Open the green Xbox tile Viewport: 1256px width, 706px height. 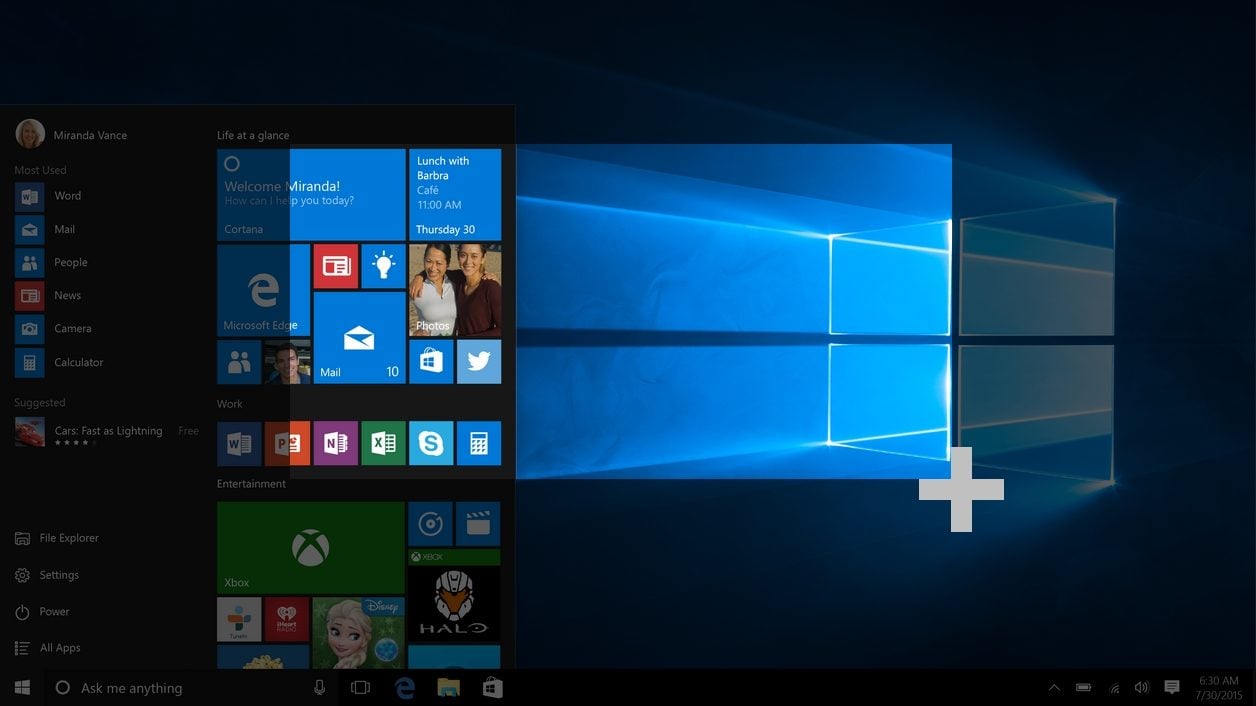311,548
